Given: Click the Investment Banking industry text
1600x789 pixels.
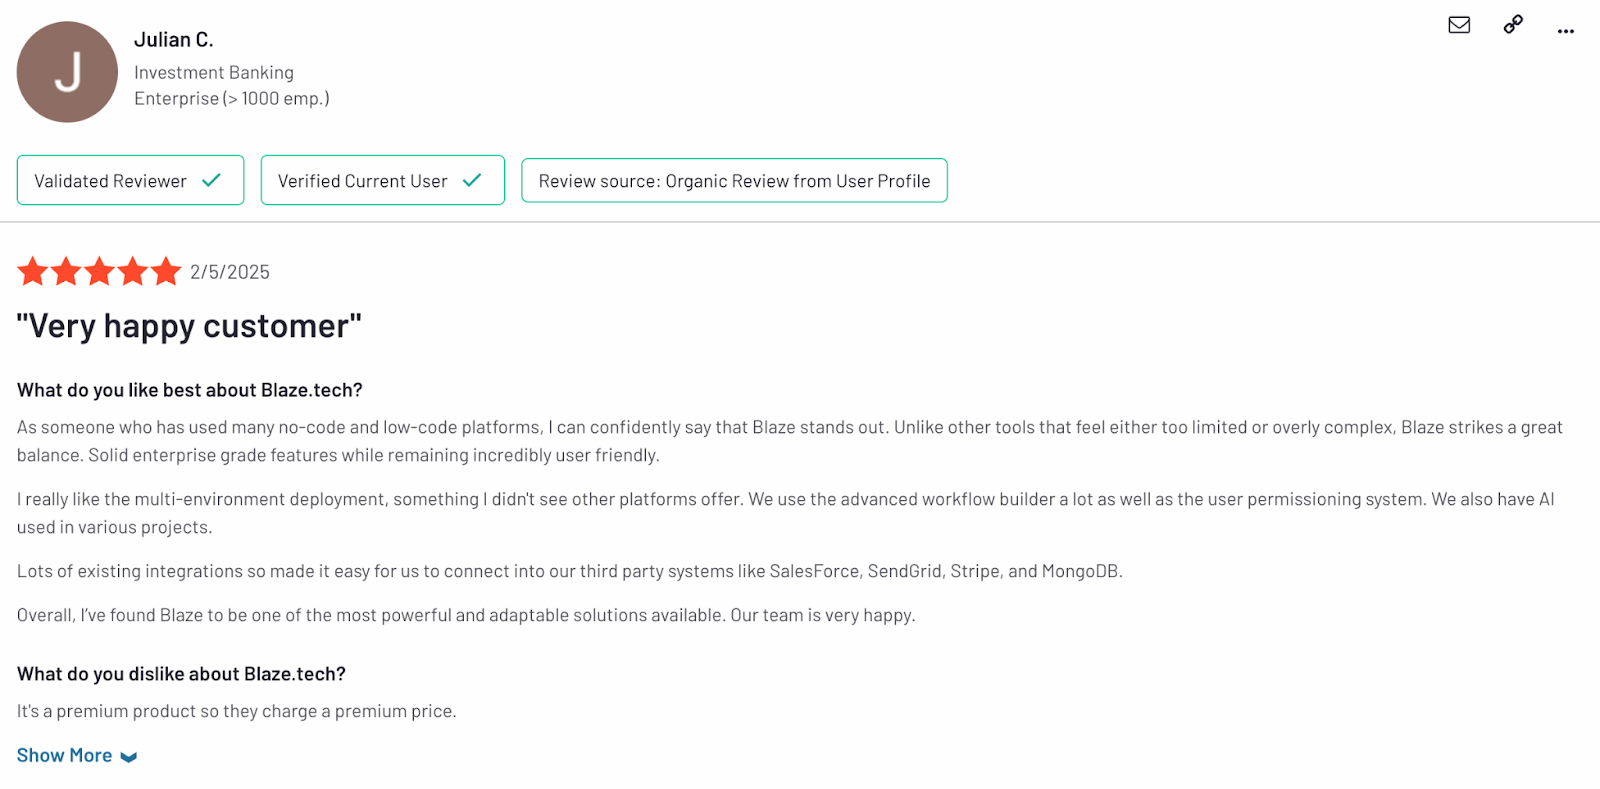Looking at the screenshot, I should click(x=214, y=72).
